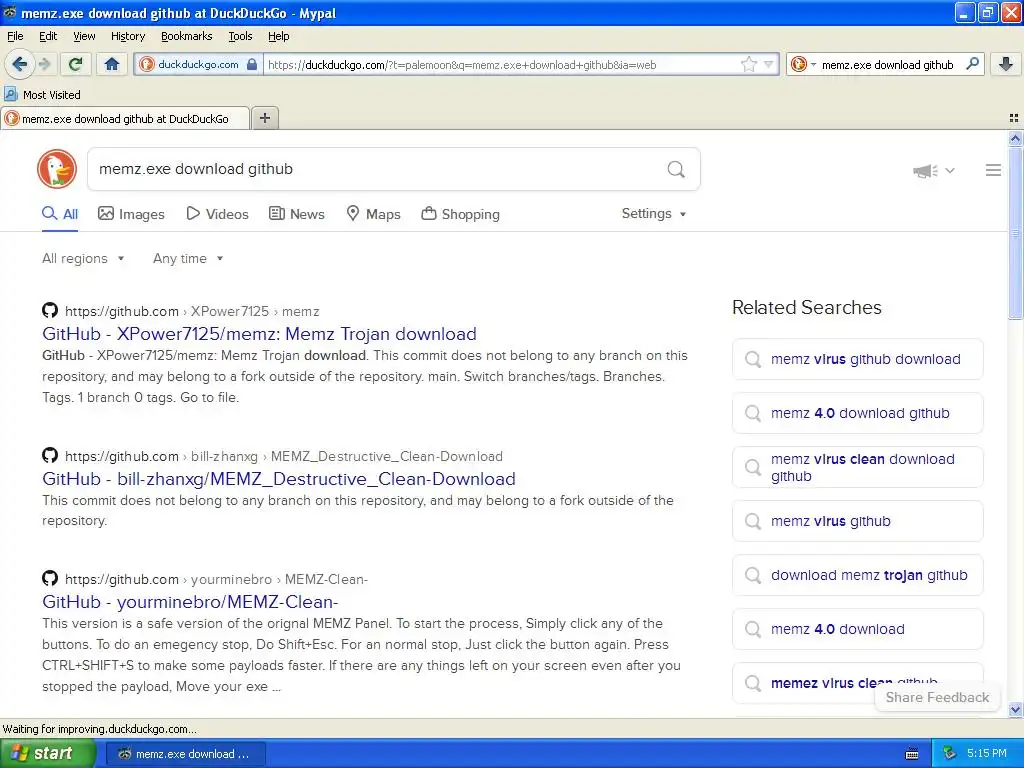Click GitHub favicon of XPower7125 result
Screen dimensions: 1024x768
(x=50, y=310)
